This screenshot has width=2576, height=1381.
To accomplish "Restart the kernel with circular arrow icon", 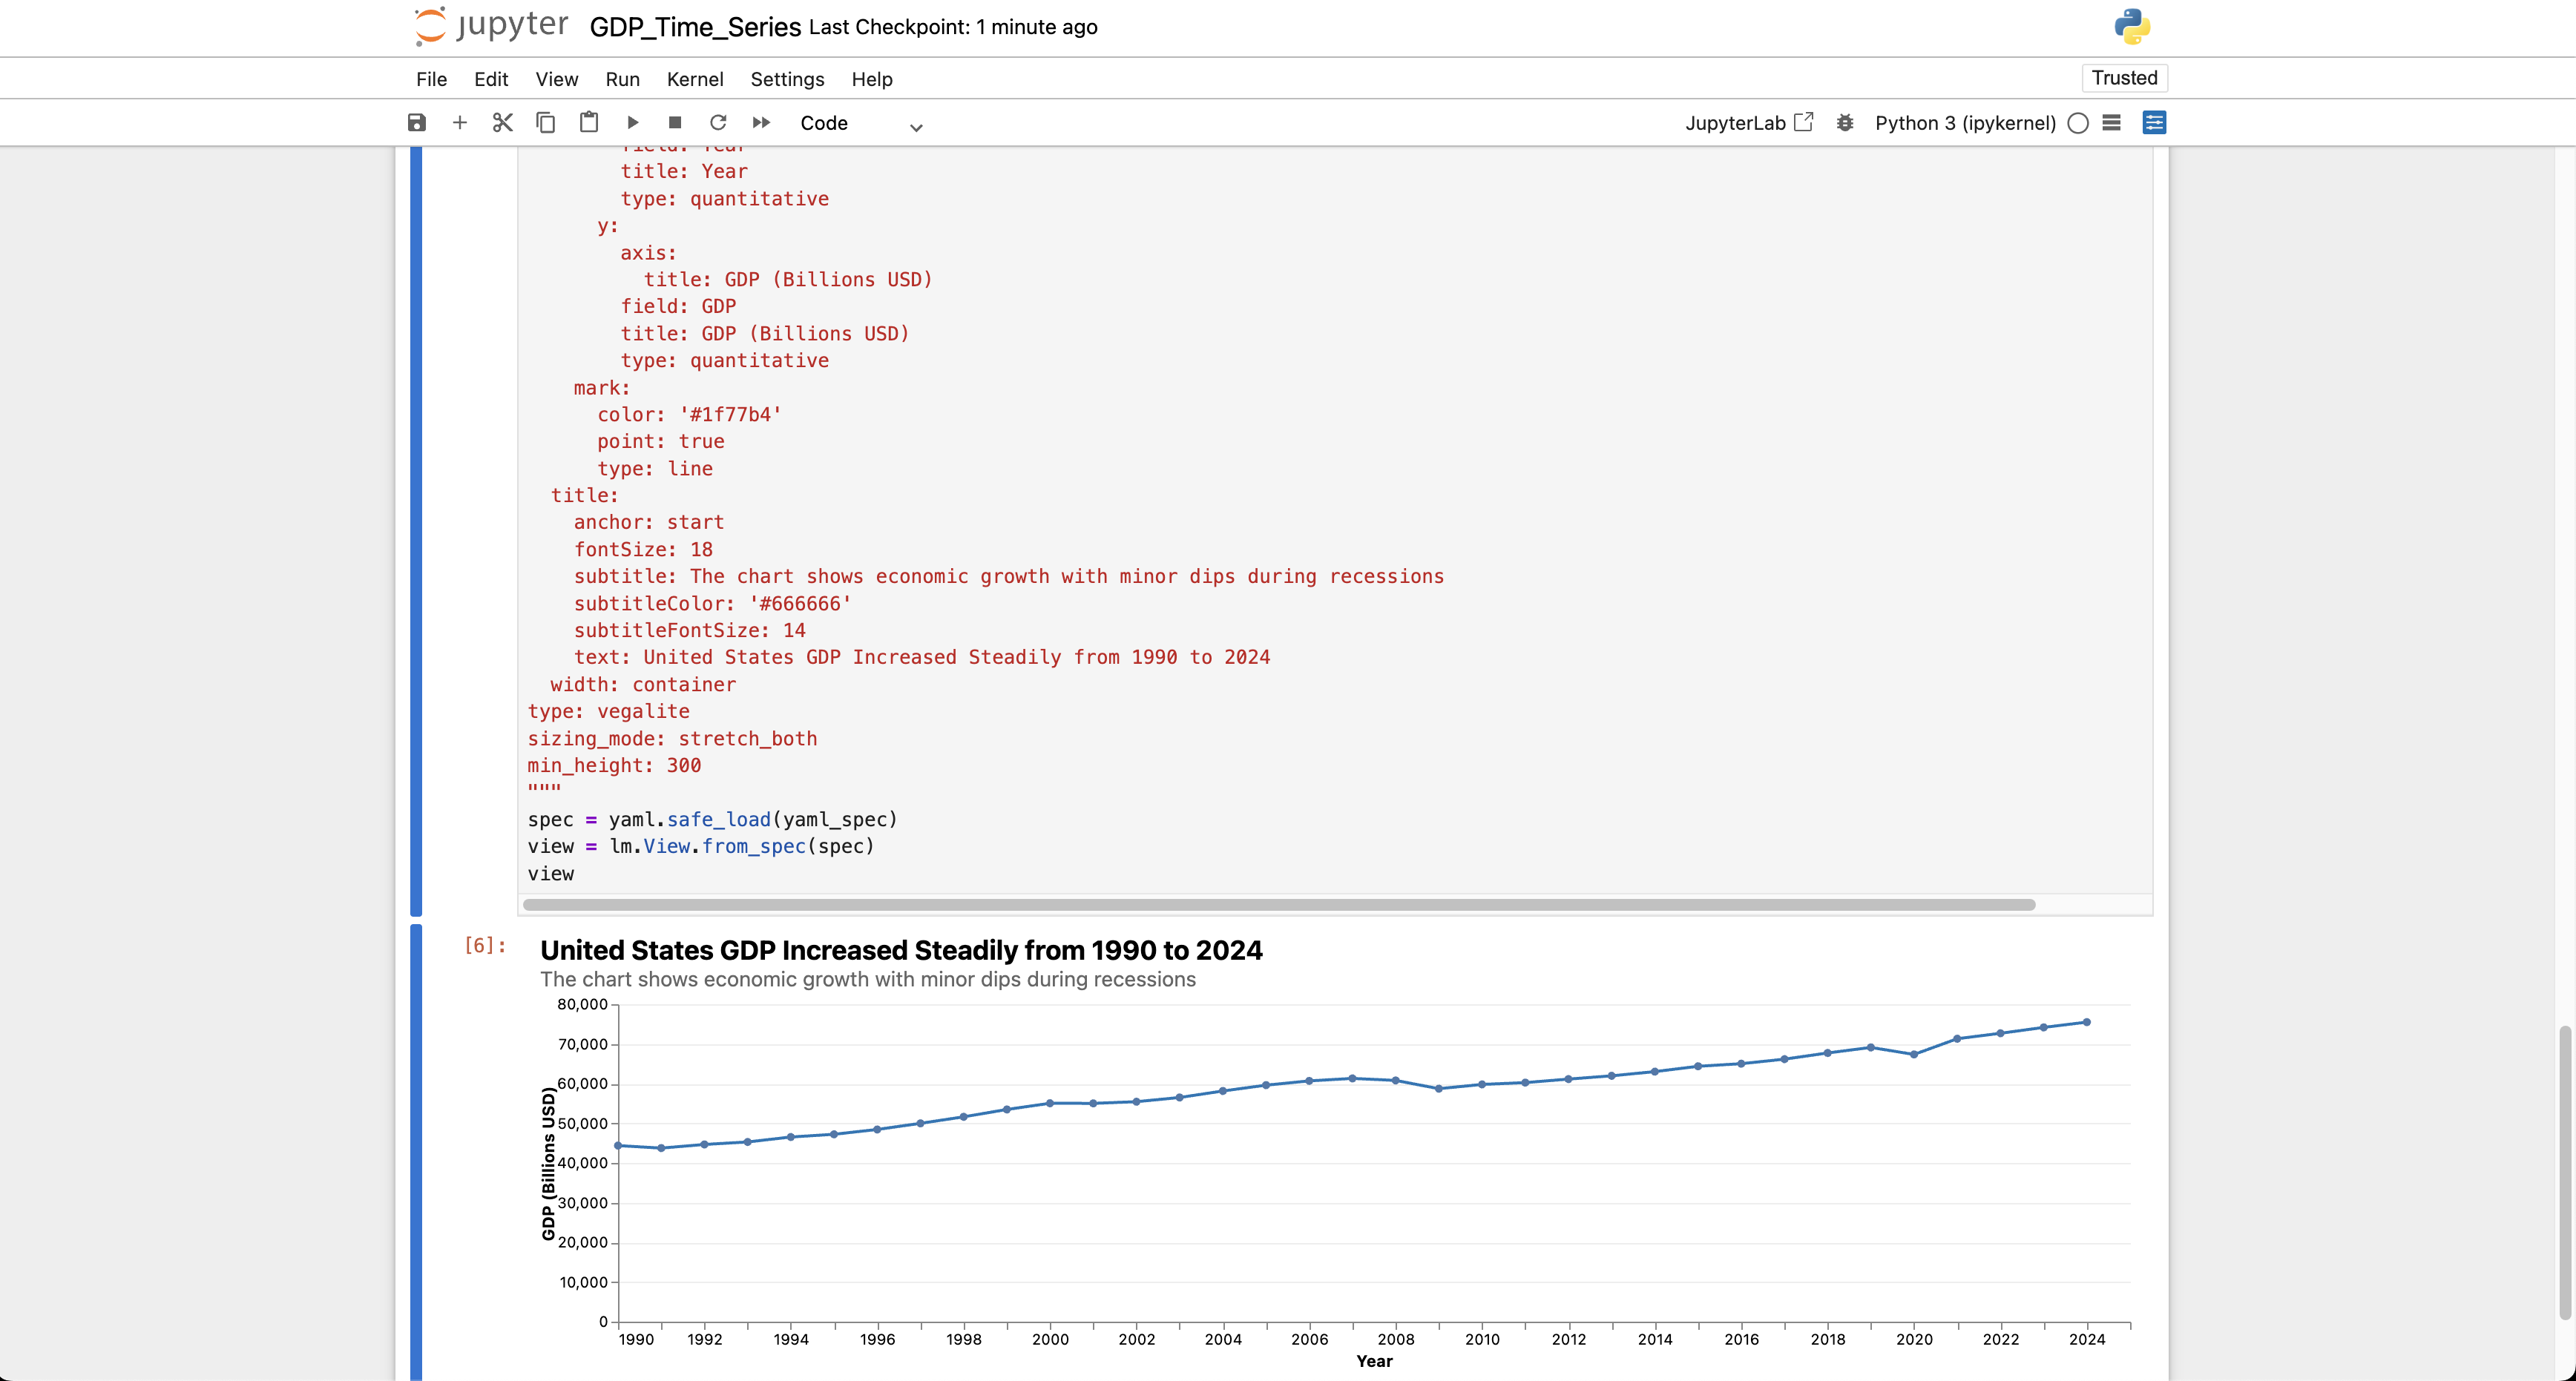I will (718, 123).
